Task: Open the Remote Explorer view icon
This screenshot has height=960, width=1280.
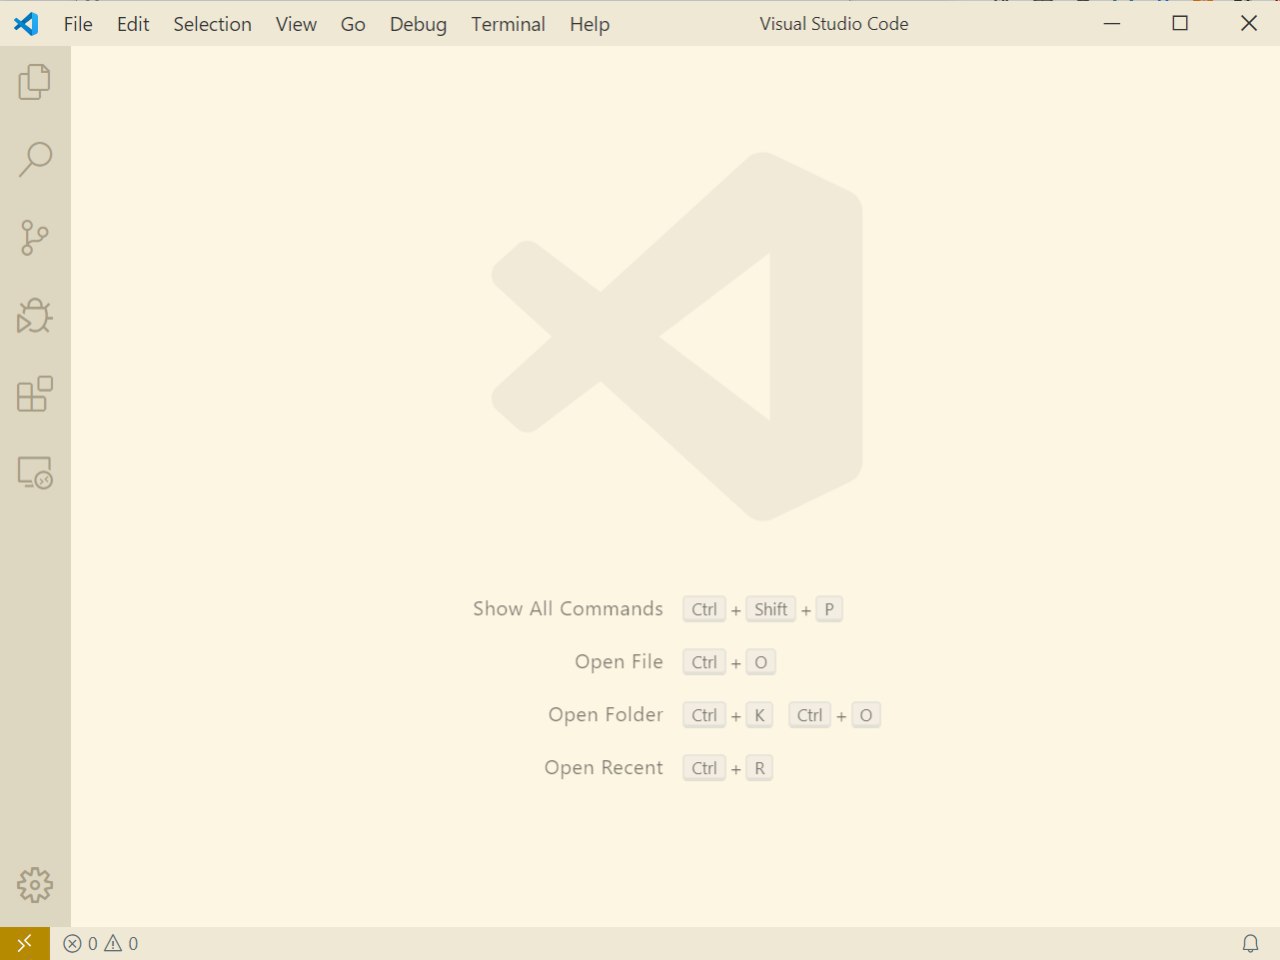Action: (x=35, y=472)
